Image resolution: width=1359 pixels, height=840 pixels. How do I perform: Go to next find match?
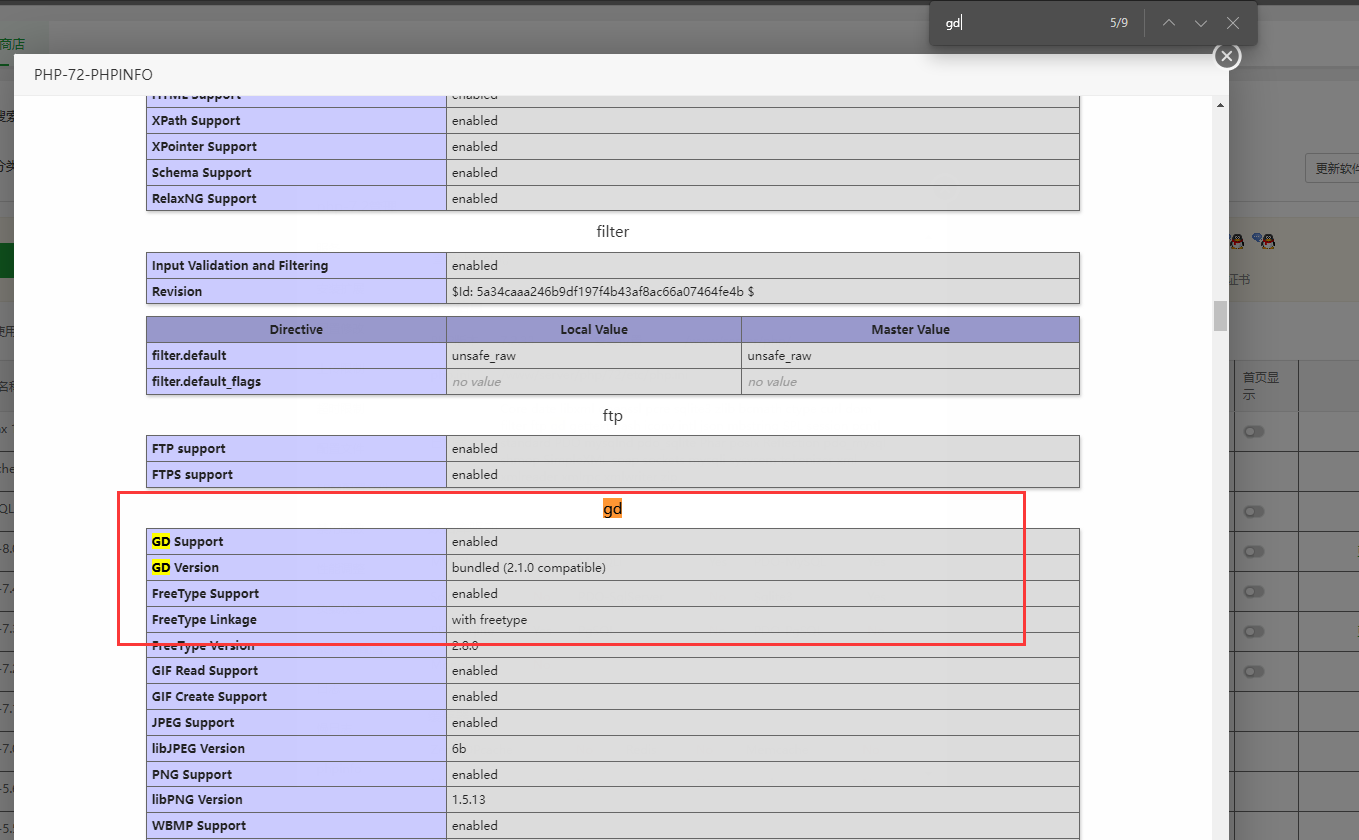(x=1201, y=23)
